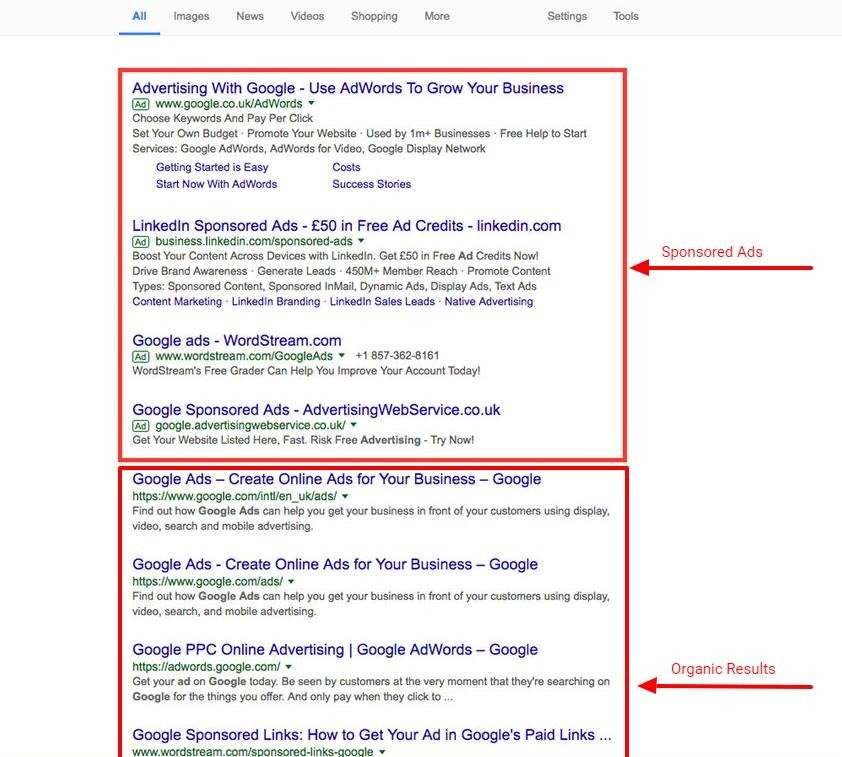The width and height of the screenshot is (842, 757).
Task: Open LinkedIn Branding sitelink
Action: (276, 302)
